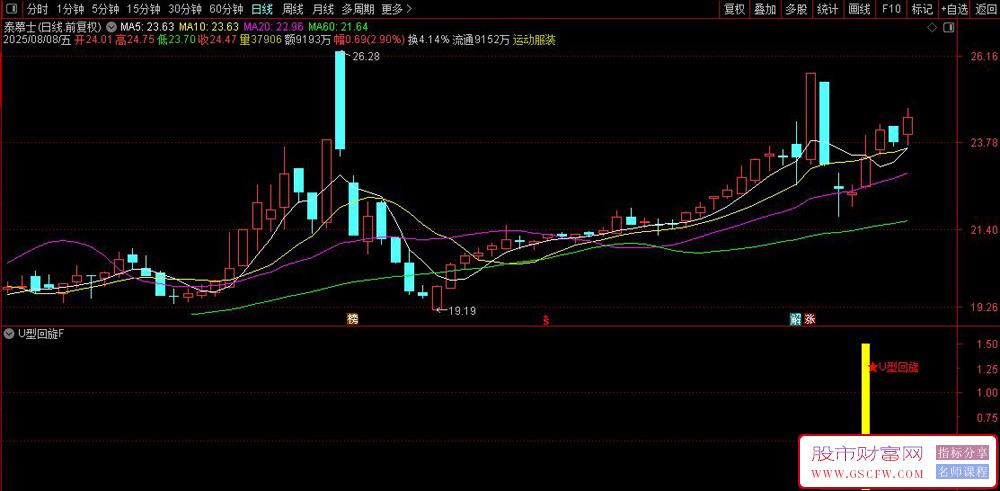Screen dimensions: 1000x491
Task: Expand the main chart indicator dropdown arrow
Action: click(112, 27)
